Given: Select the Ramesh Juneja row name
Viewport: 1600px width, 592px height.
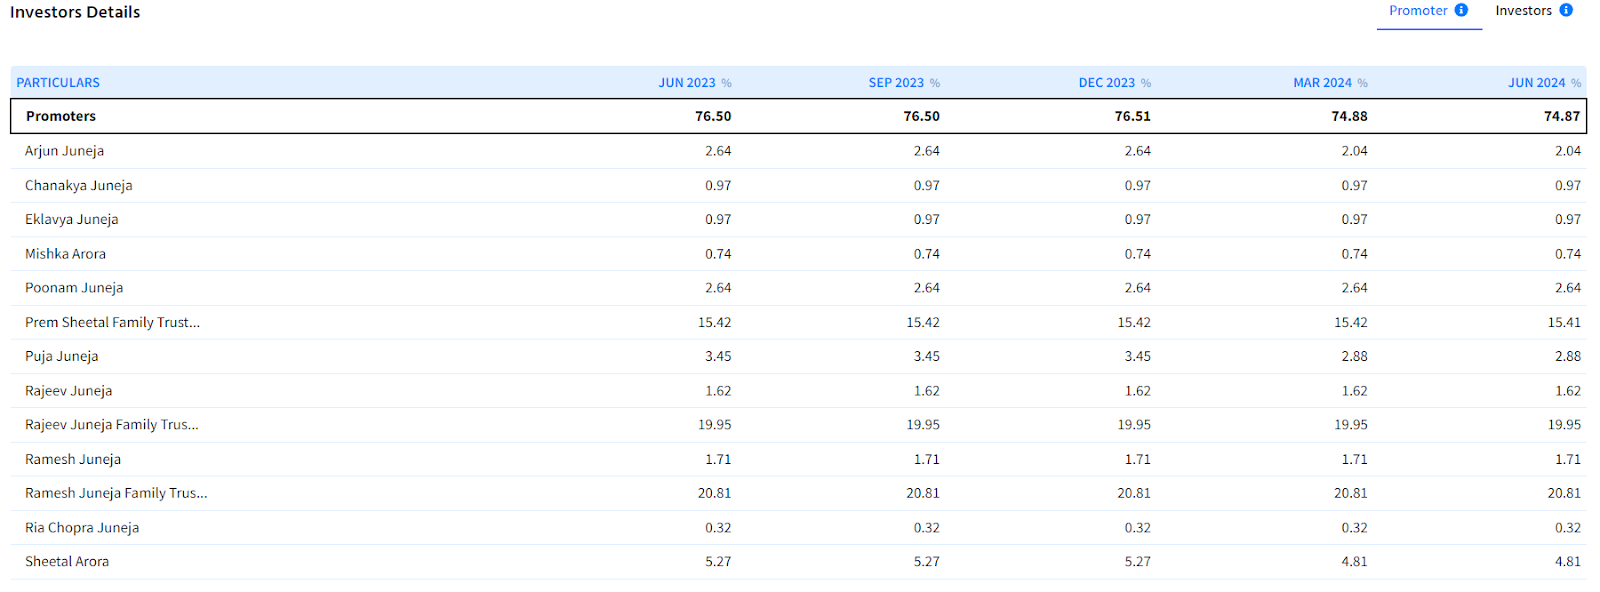Looking at the screenshot, I should 72,460.
